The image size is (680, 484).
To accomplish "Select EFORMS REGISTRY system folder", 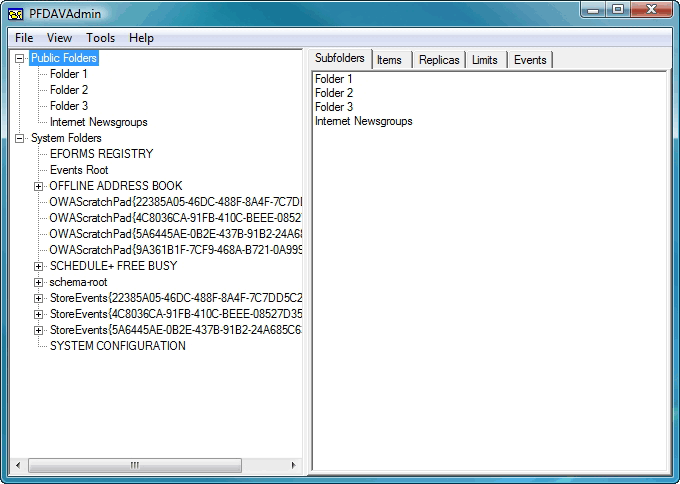I will tap(101, 154).
